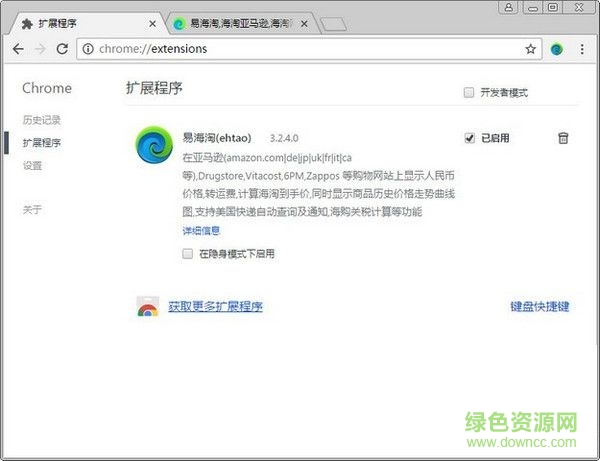Bookmark this page with the star icon

point(530,49)
